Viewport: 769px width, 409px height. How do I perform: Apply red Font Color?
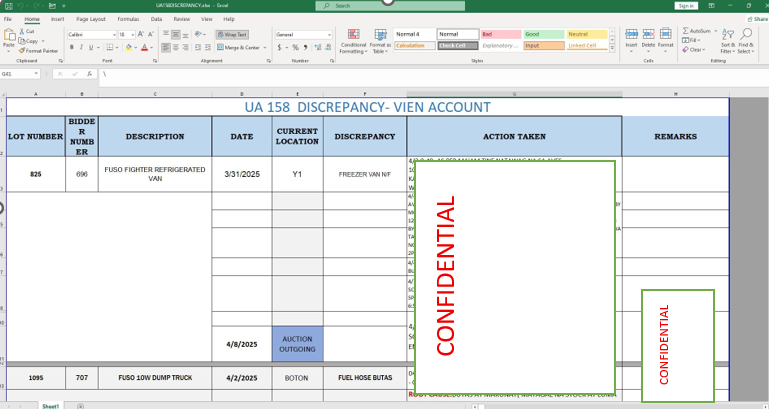[144, 48]
